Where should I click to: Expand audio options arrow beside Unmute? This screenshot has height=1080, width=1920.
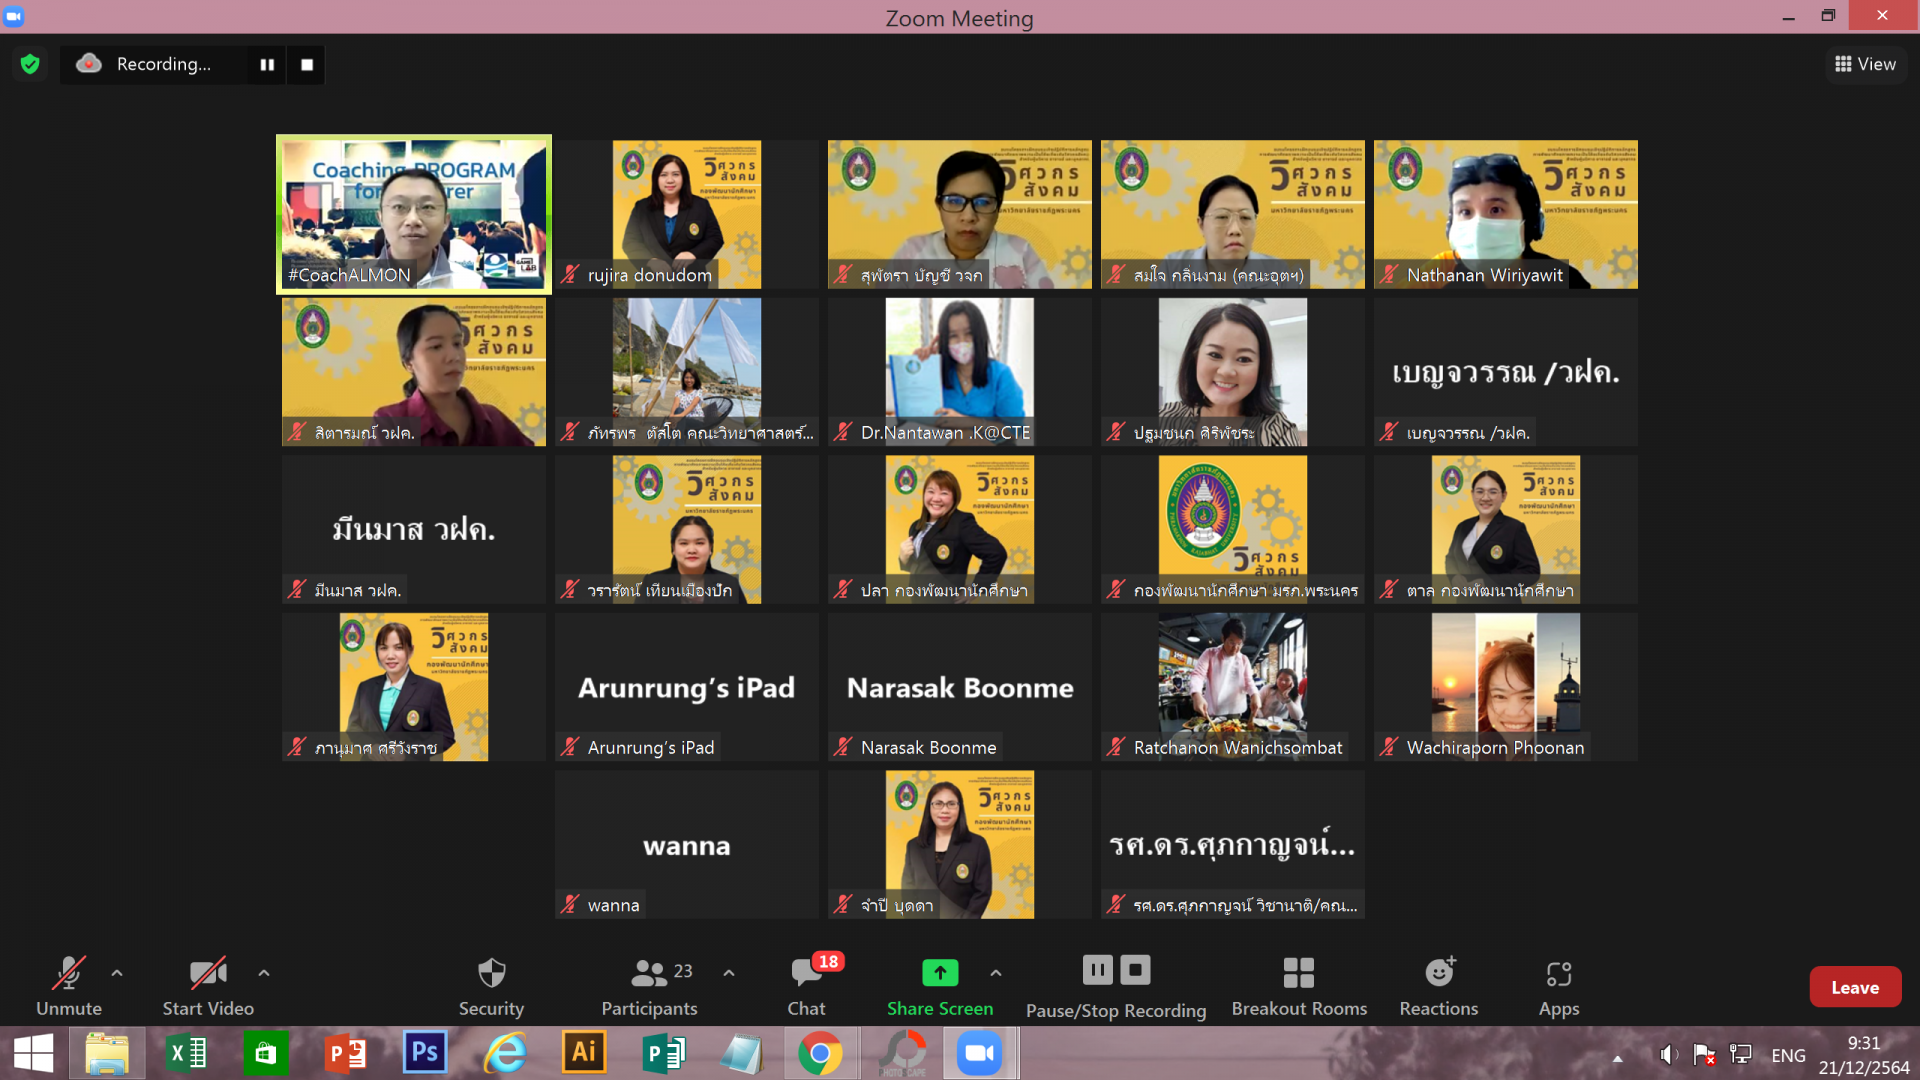click(117, 972)
